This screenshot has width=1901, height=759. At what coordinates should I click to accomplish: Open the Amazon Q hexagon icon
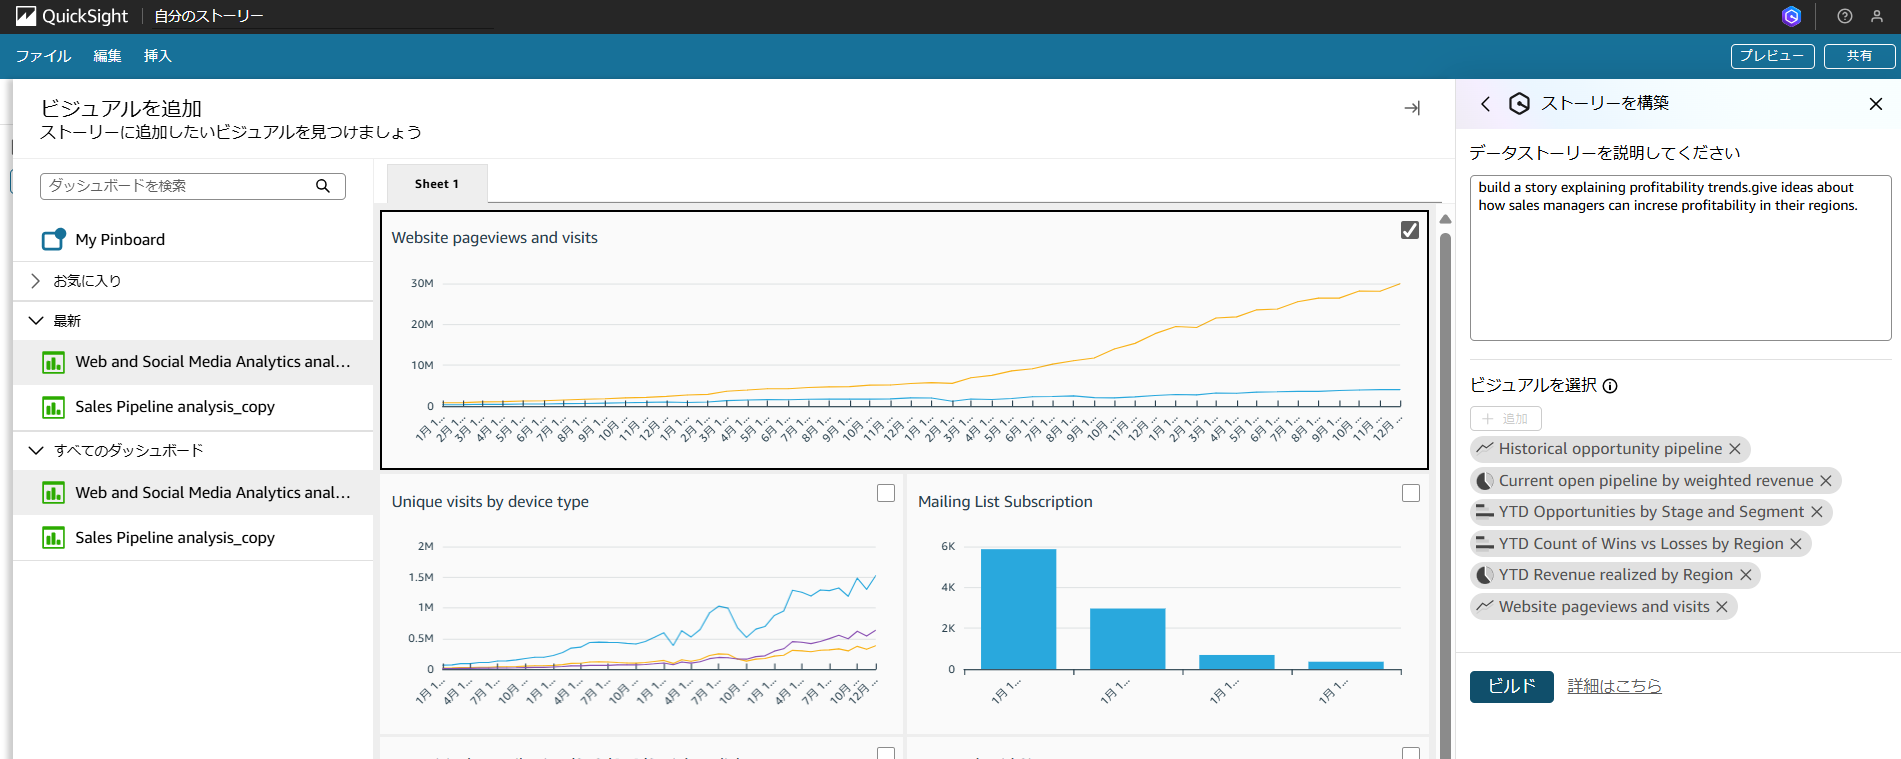(1791, 16)
